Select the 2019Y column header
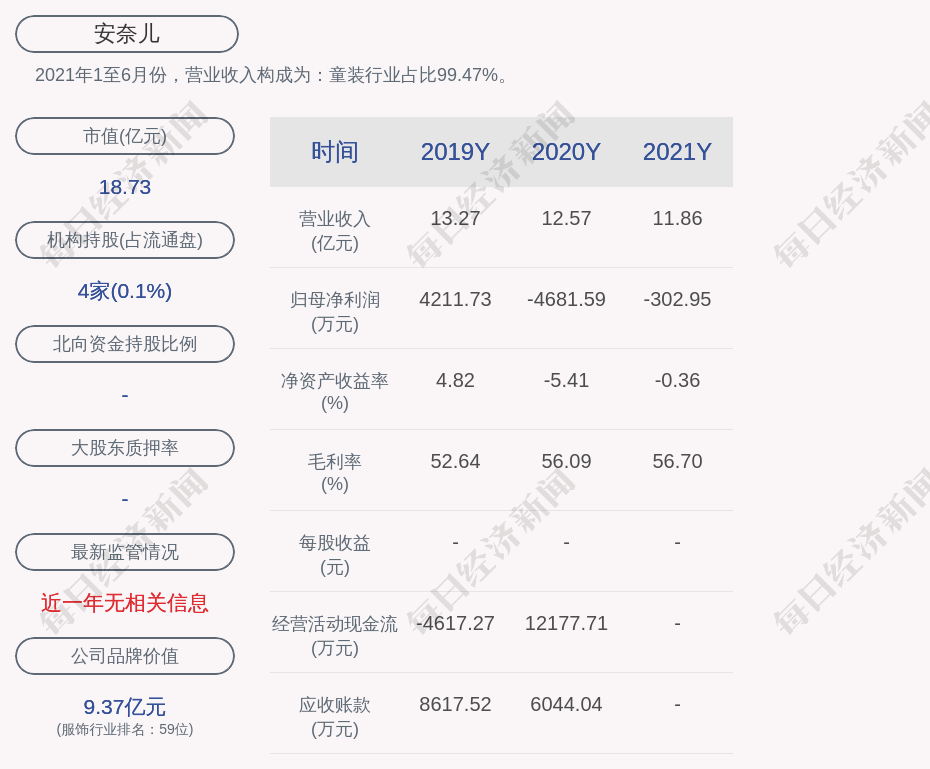 click(456, 152)
